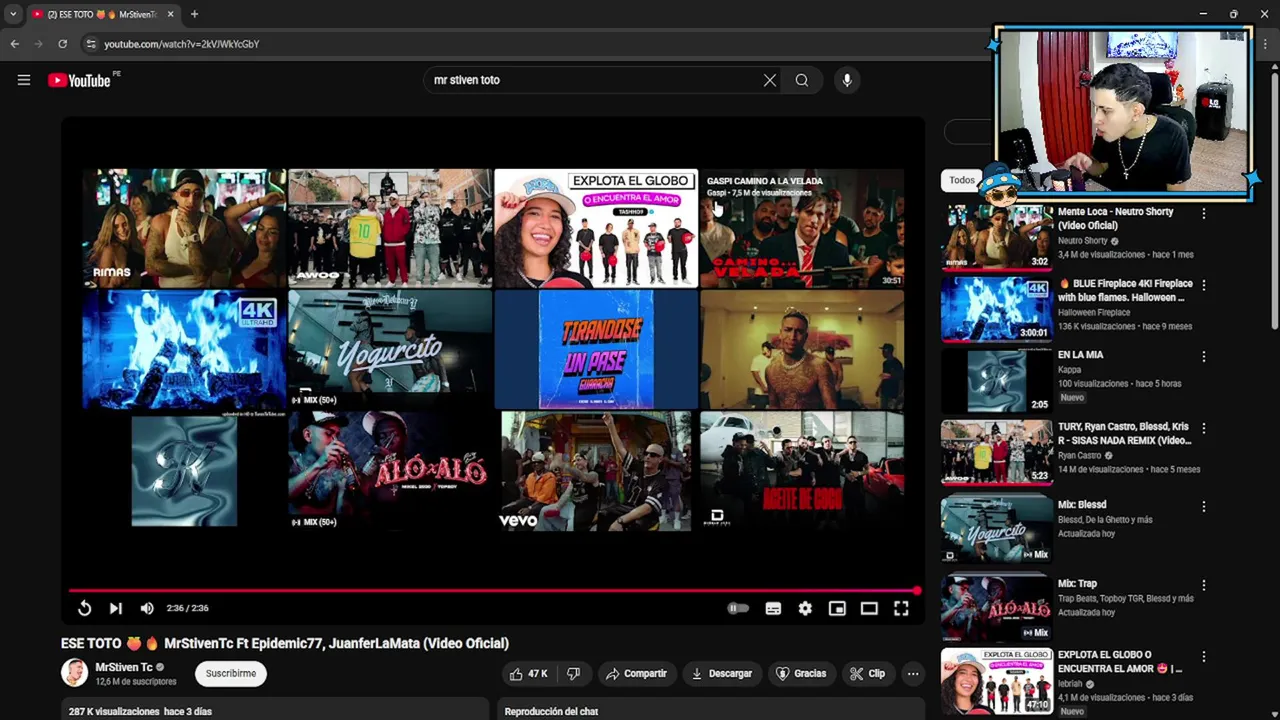Select ESE TOTO browser tab
Image resolution: width=1280 pixels, height=720 pixels.
pos(102,14)
